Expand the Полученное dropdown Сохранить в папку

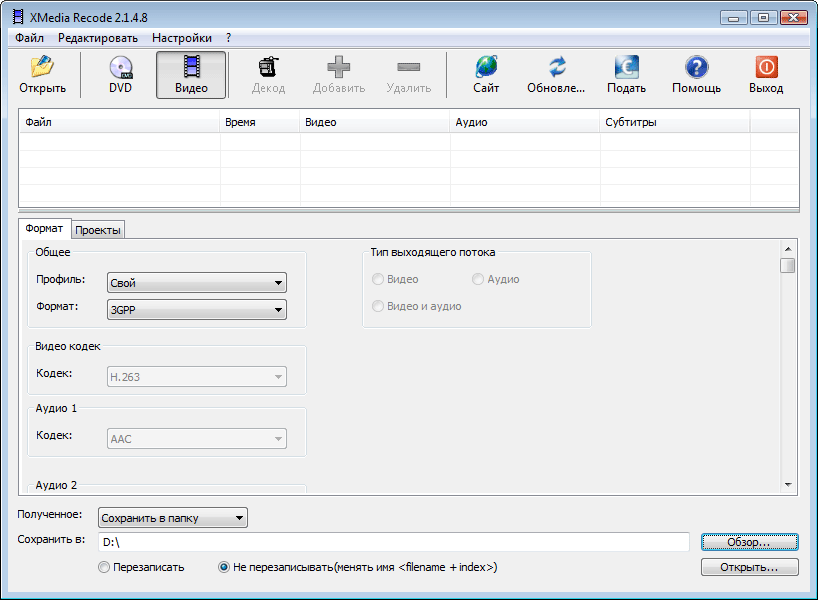tap(173, 518)
